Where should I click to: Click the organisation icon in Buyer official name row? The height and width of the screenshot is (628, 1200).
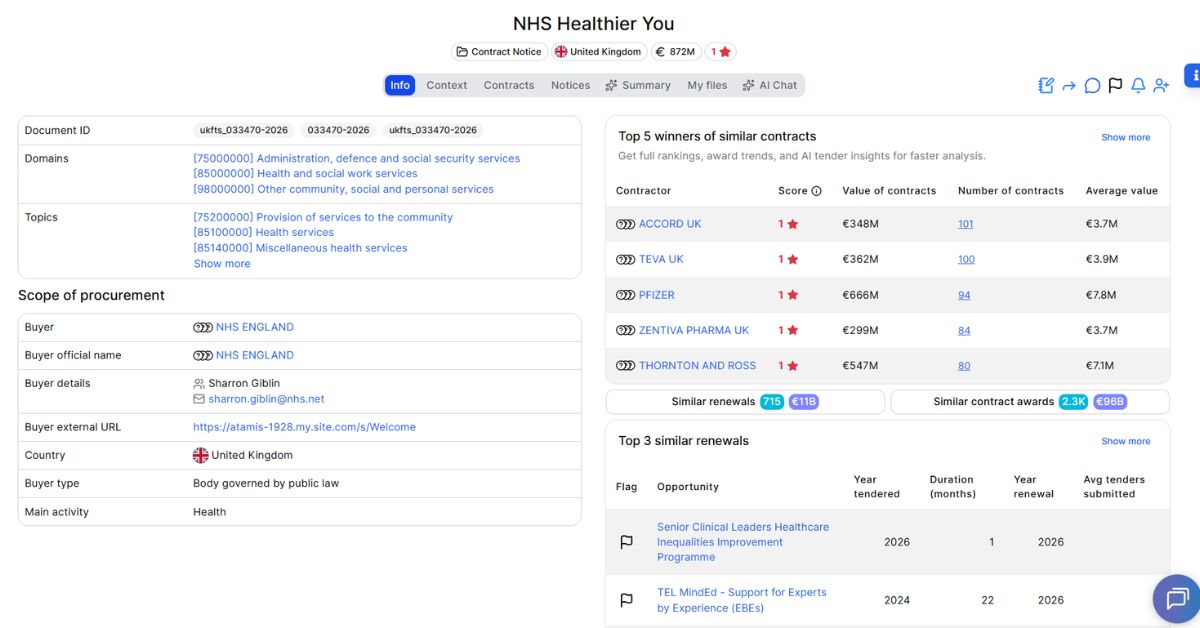point(203,355)
